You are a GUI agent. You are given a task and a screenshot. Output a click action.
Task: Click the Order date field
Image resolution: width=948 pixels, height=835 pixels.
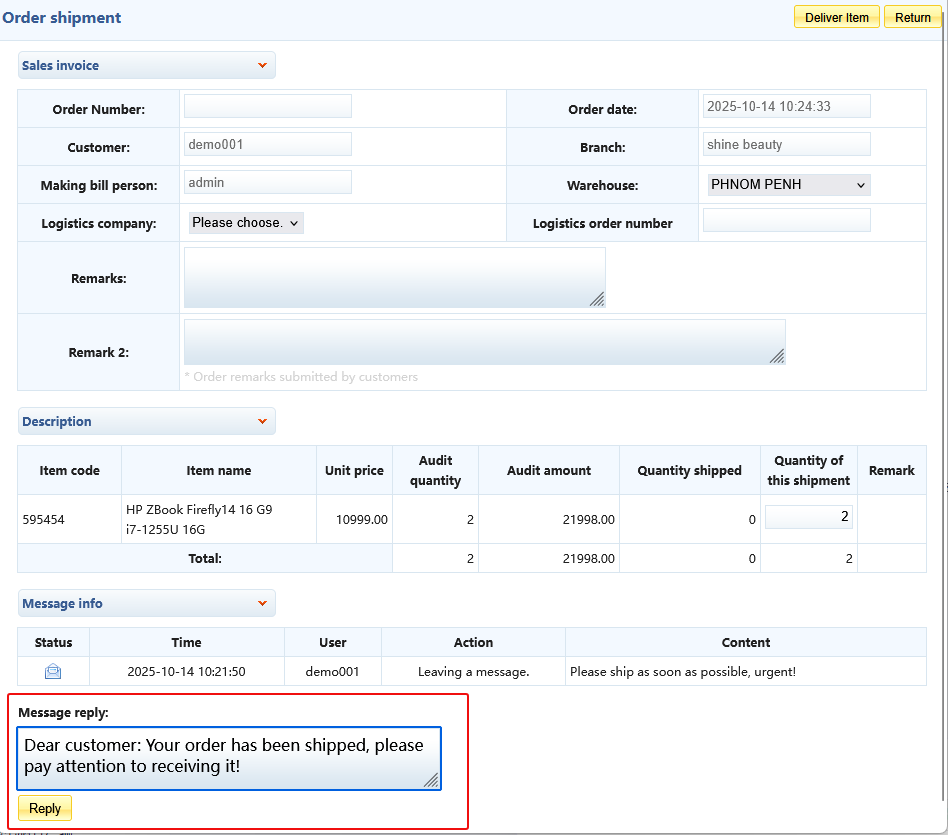786,106
